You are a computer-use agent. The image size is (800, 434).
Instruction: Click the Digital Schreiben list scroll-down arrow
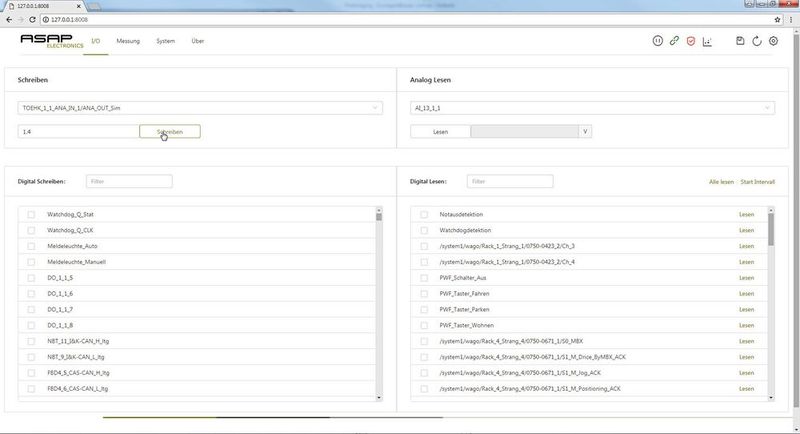[379, 398]
